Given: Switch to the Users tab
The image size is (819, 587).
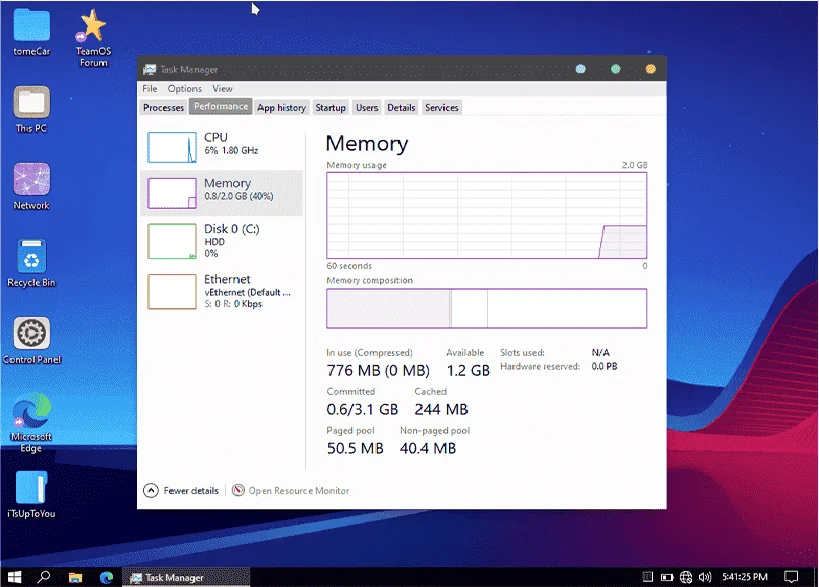Looking at the screenshot, I should pos(367,108).
